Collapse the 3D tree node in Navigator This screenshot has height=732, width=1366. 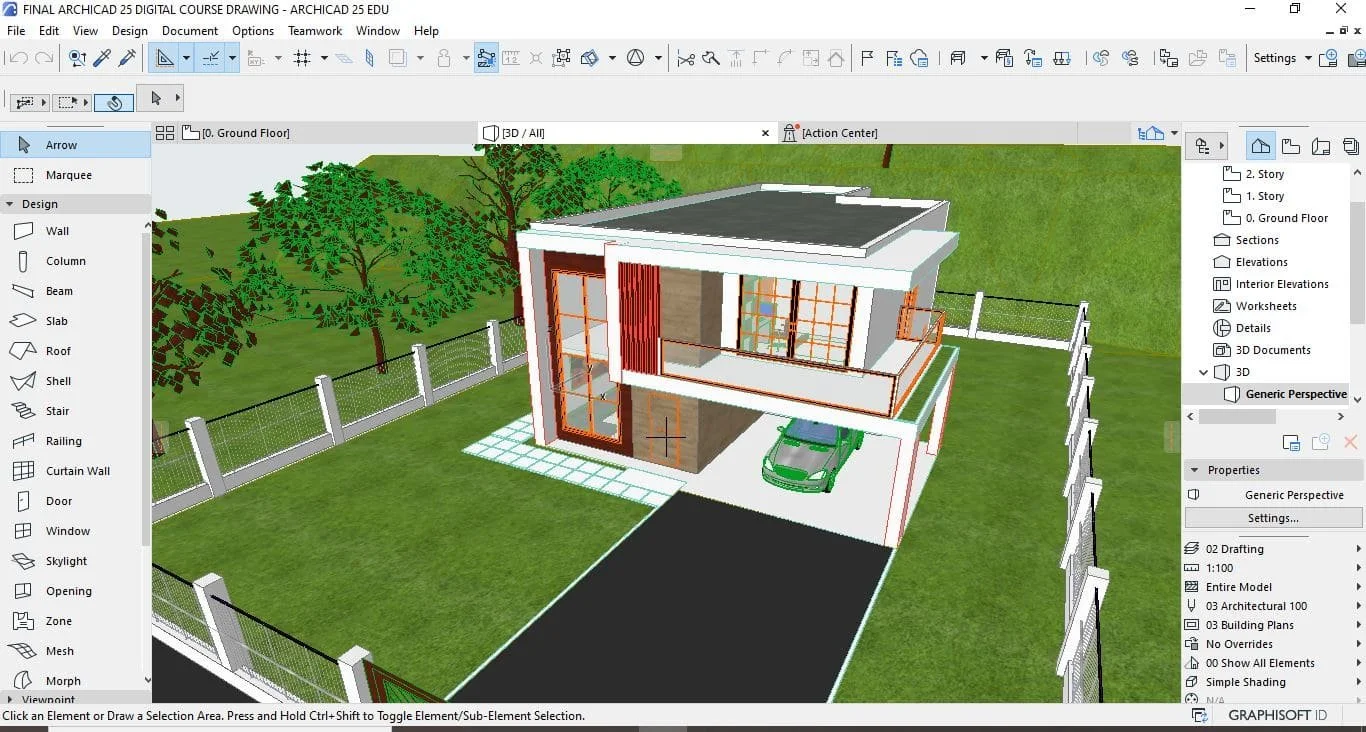[x=1203, y=372]
